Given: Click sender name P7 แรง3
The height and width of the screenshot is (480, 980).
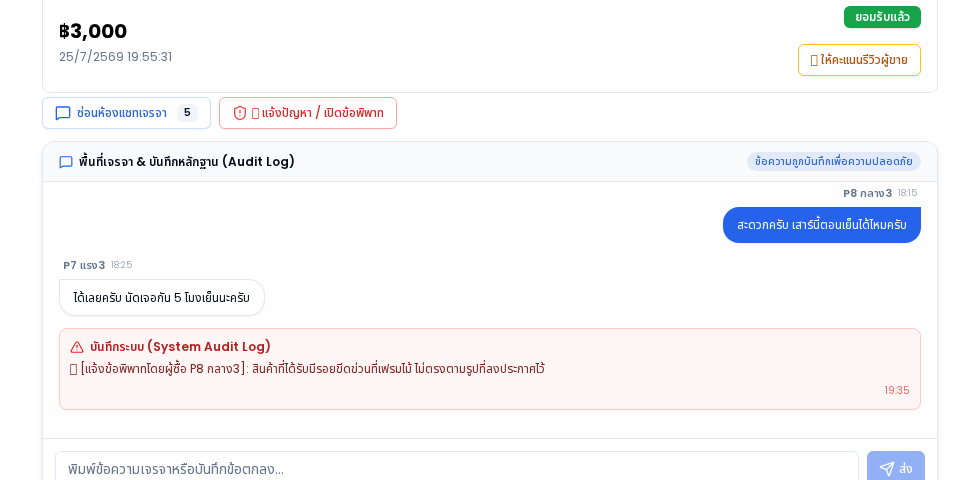Looking at the screenshot, I should [x=84, y=265].
